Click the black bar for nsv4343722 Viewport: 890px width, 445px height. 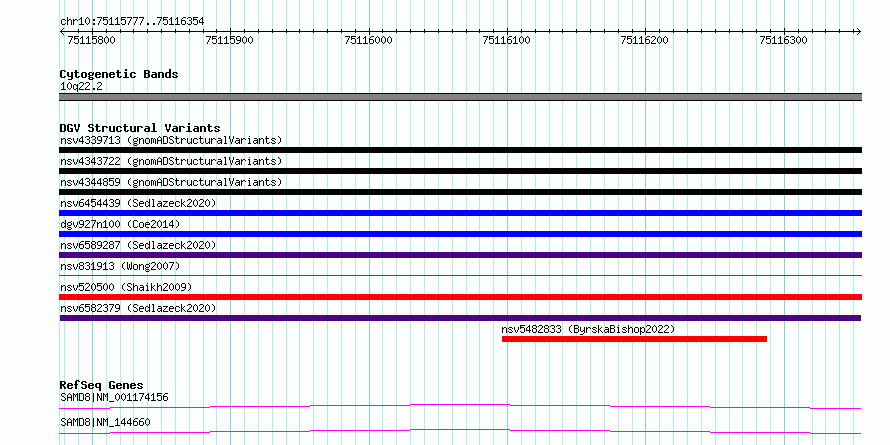460,171
